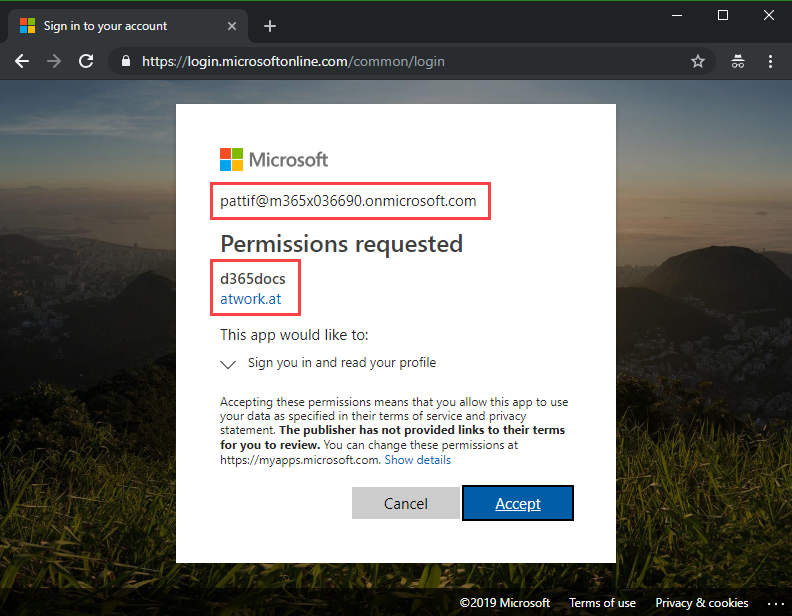Click the "Show details" link
The width and height of the screenshot is (792, 616).
point(418,460)
